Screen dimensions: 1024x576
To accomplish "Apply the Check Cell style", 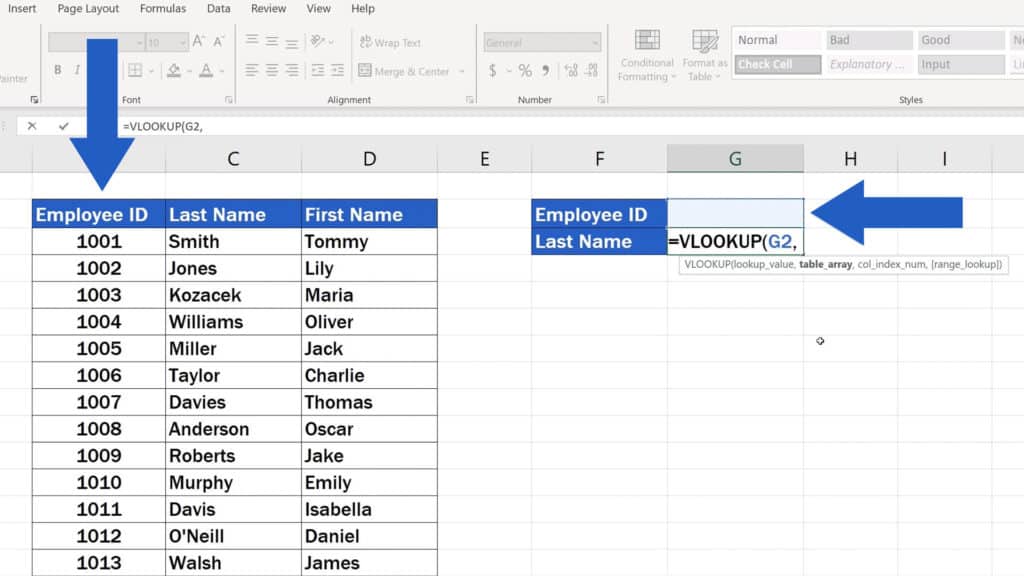I will coord(777,64).
